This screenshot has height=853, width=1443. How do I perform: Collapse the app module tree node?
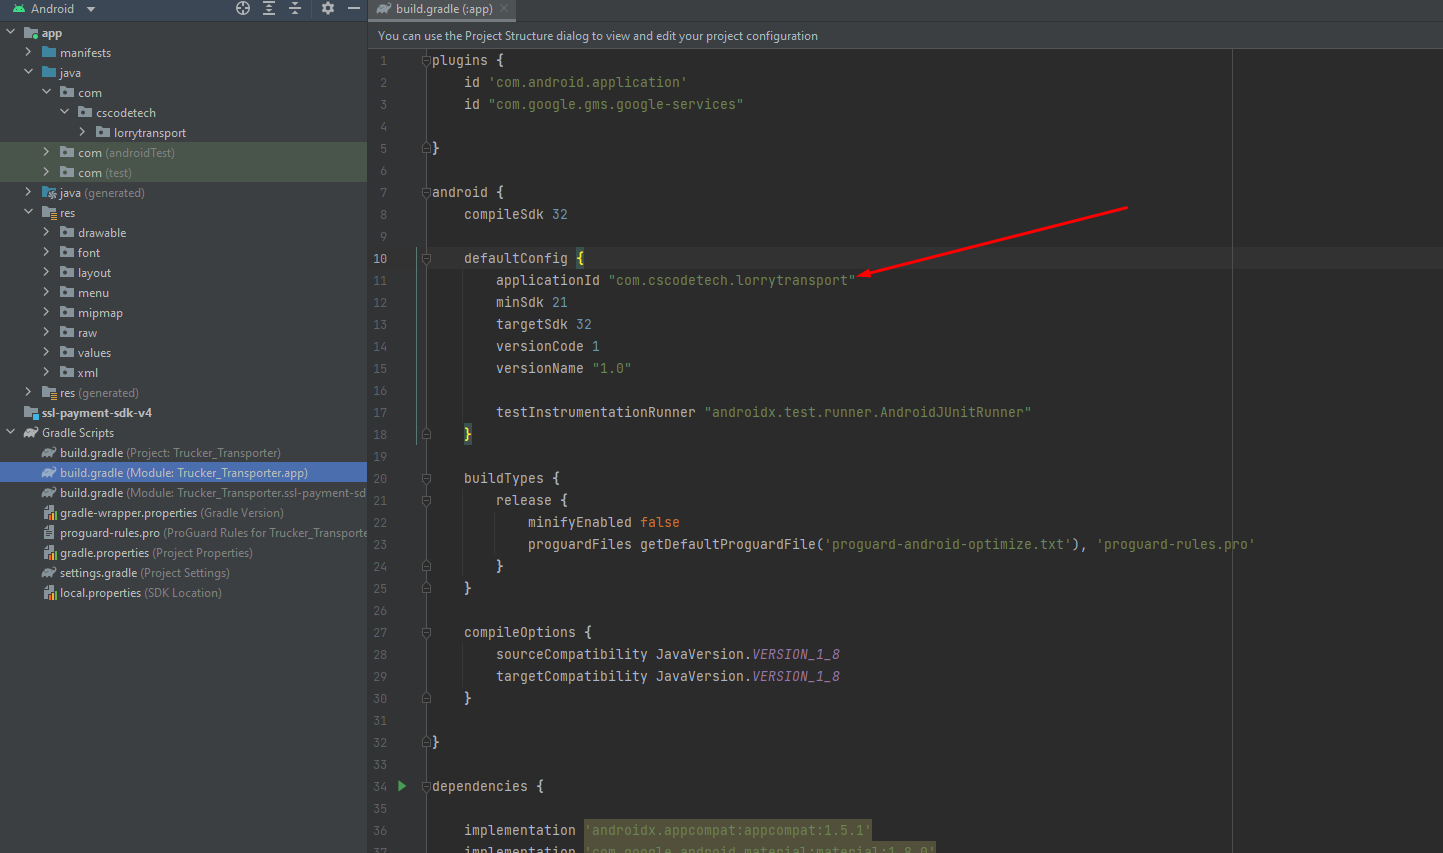click(11, 33)
